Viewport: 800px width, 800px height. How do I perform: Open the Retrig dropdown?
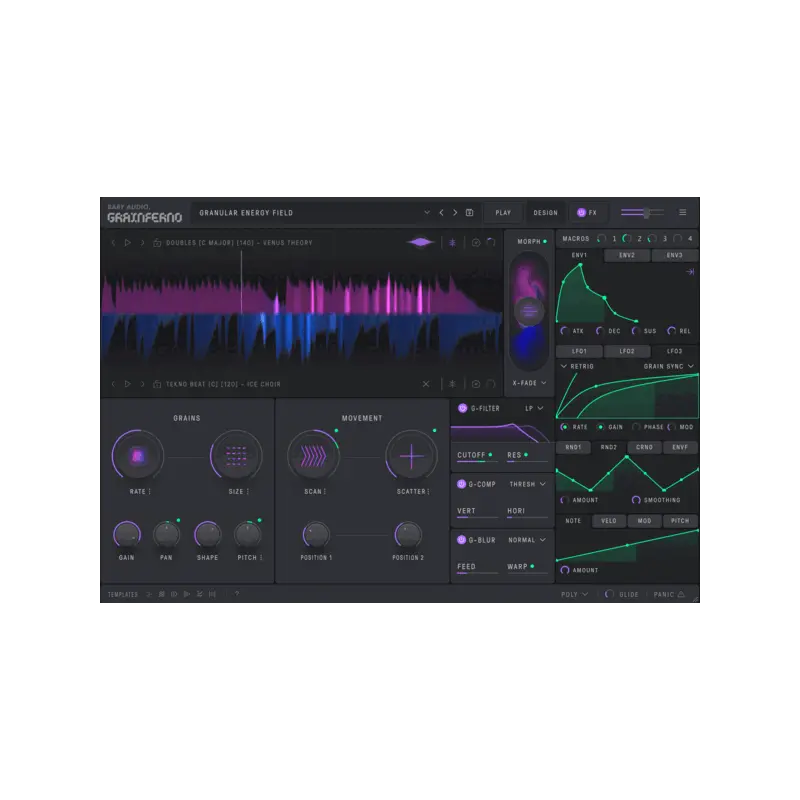pos(577,366)
